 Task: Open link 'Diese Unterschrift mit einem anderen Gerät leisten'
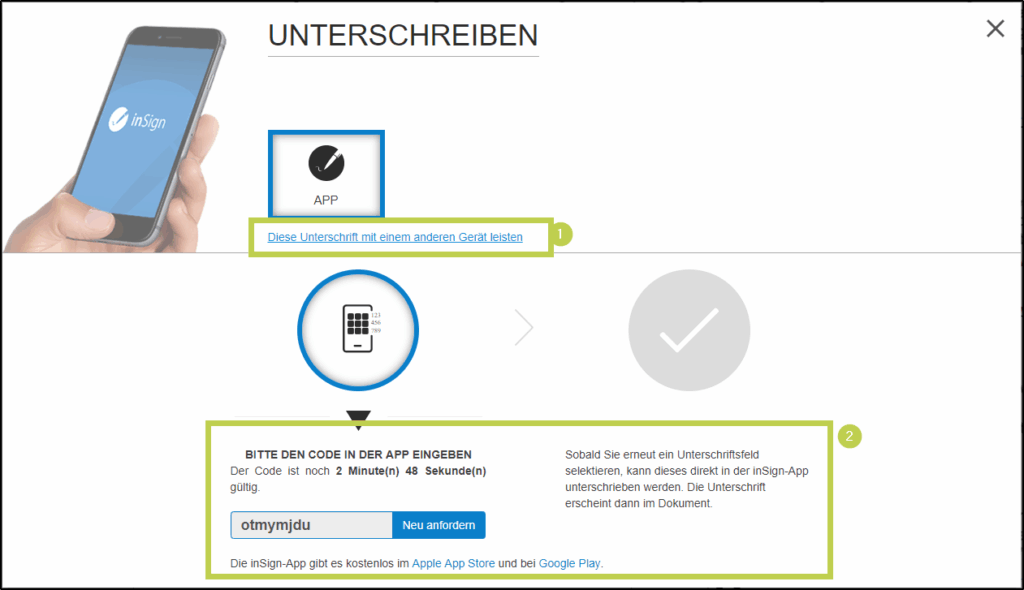(x=395, y=237)
